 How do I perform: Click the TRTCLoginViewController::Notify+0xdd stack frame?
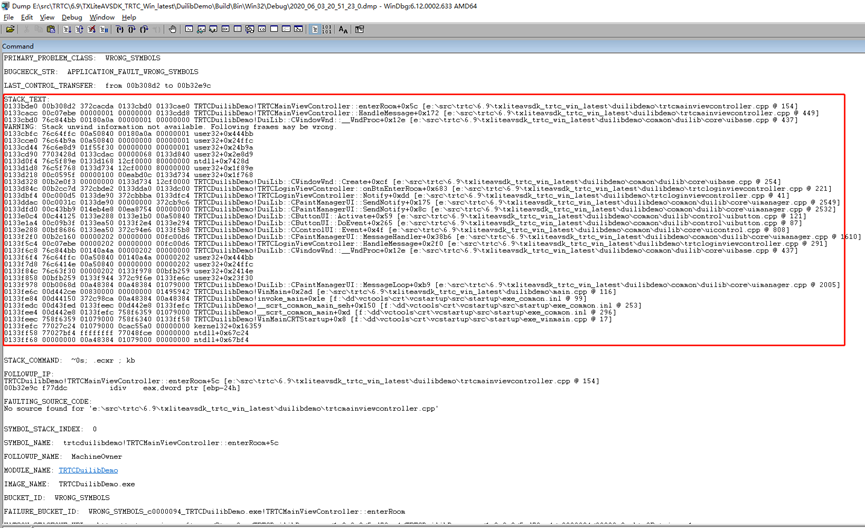(397, 195)
